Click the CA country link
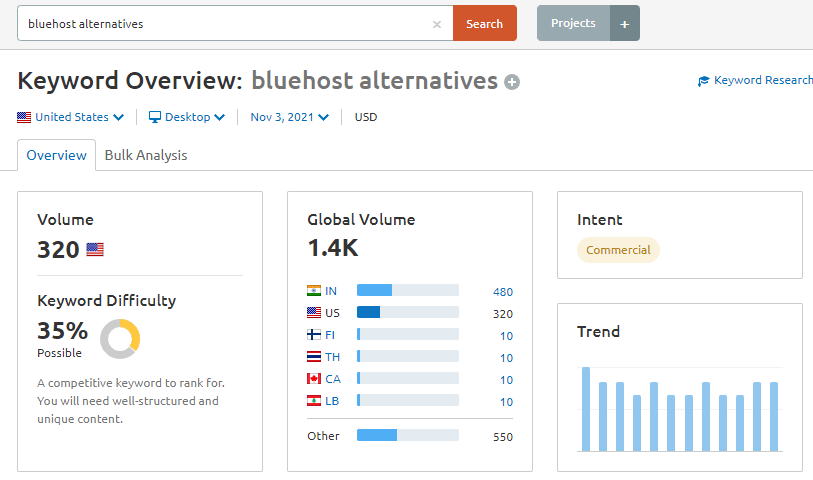The width and height of the screenshot is (813, 480). pyautogui.click(x=333, y=379)
